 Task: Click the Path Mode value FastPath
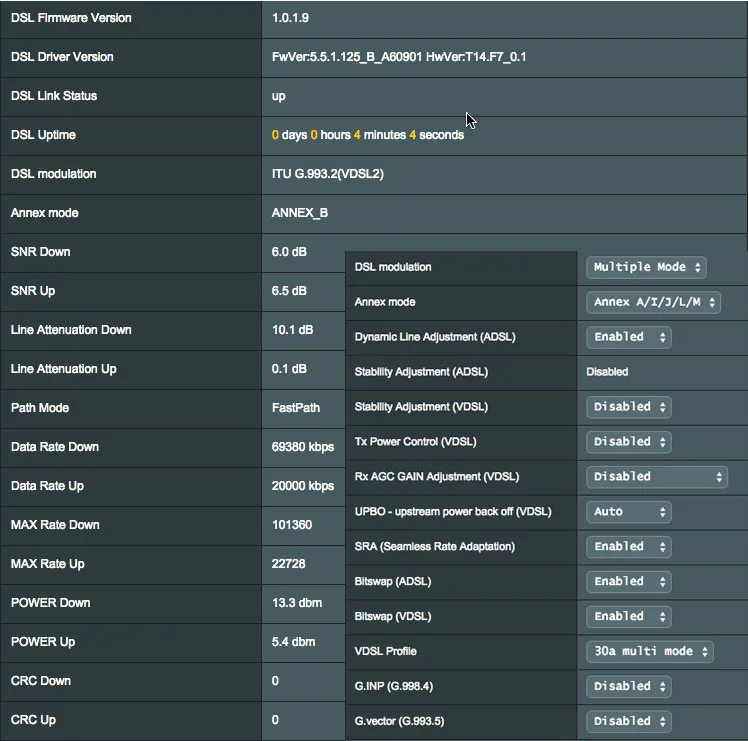[x=296, y=408]
